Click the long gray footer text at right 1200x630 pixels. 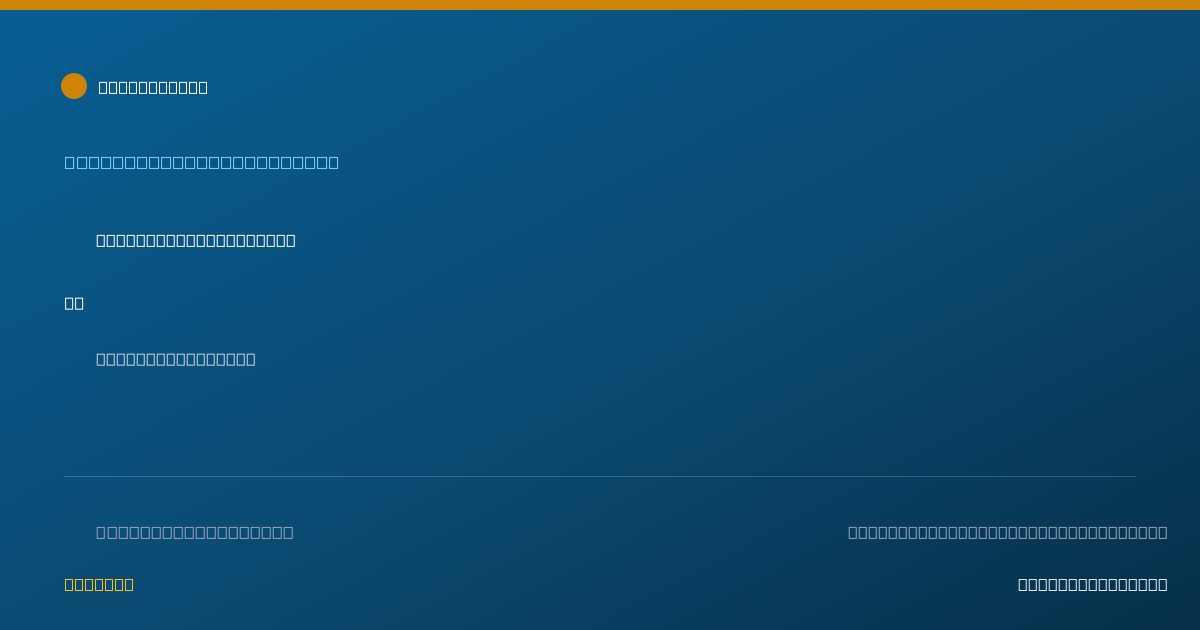(x=1008, y=532)
